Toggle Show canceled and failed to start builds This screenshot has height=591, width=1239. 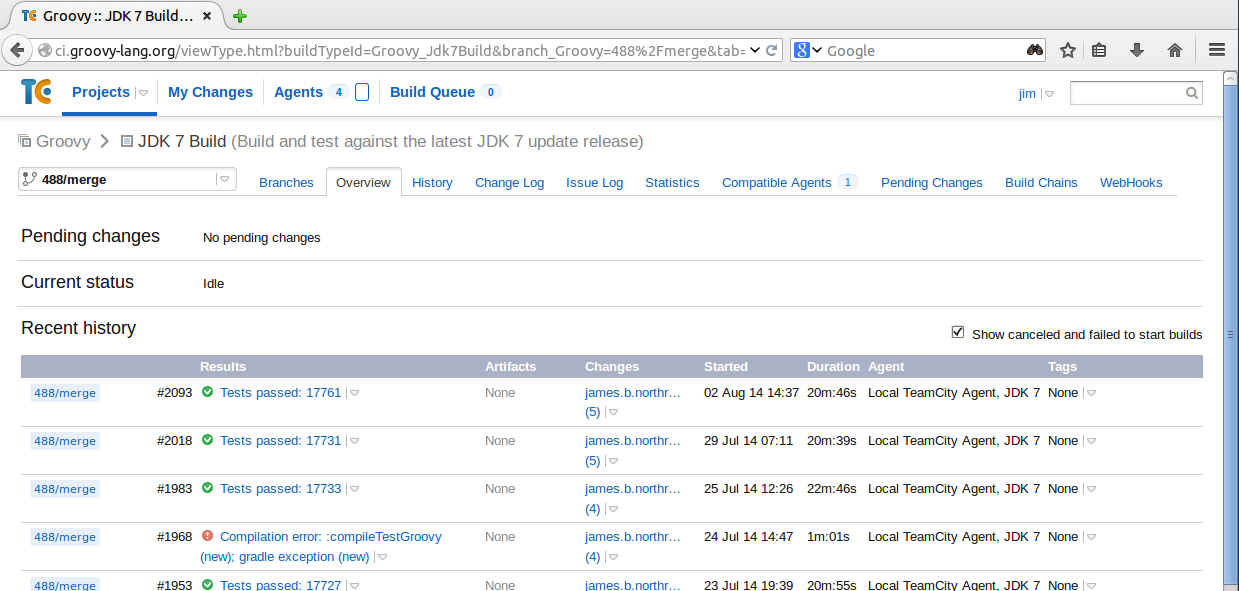(958, 332)
